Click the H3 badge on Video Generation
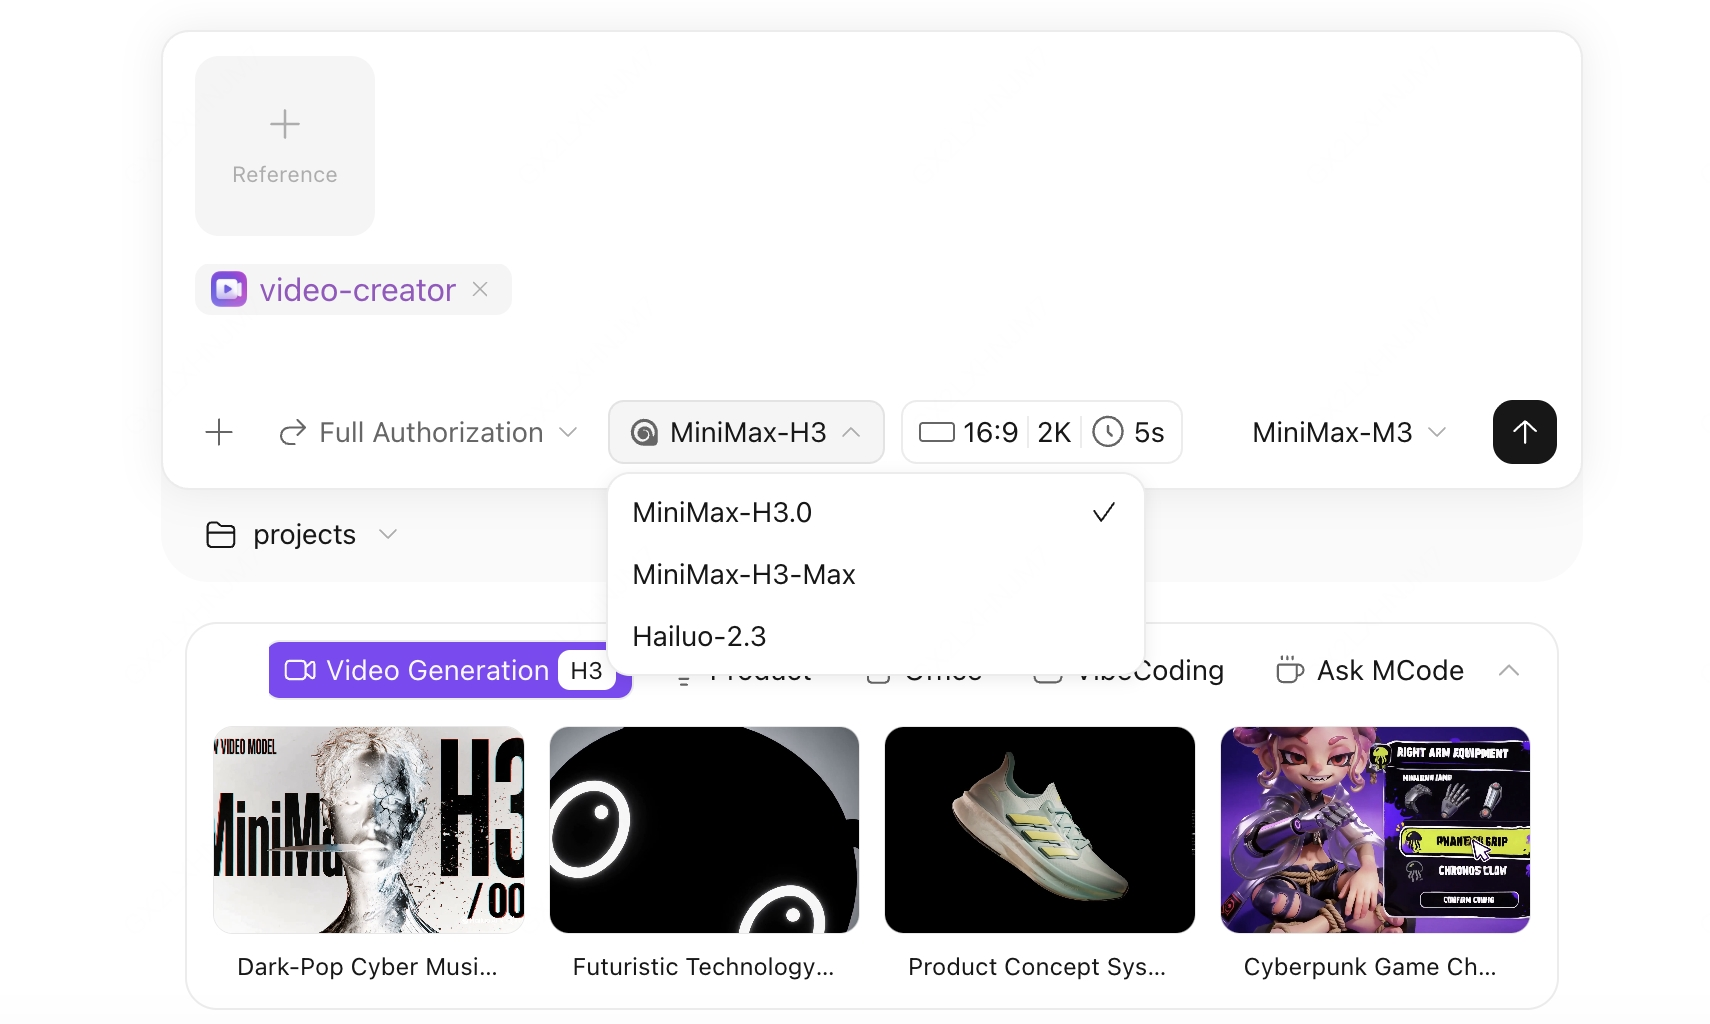 pyautogui.click(x=586, y=670)
